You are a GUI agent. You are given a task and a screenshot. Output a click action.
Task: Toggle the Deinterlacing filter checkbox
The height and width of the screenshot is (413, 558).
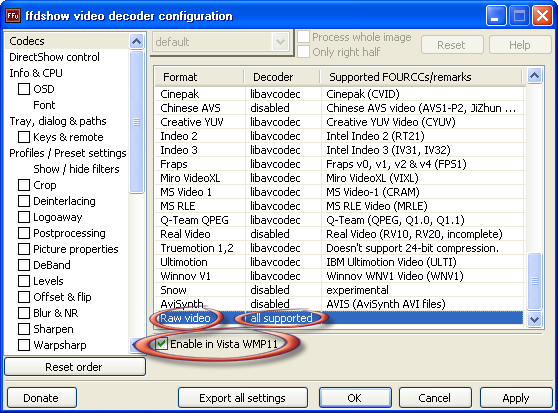24,201
